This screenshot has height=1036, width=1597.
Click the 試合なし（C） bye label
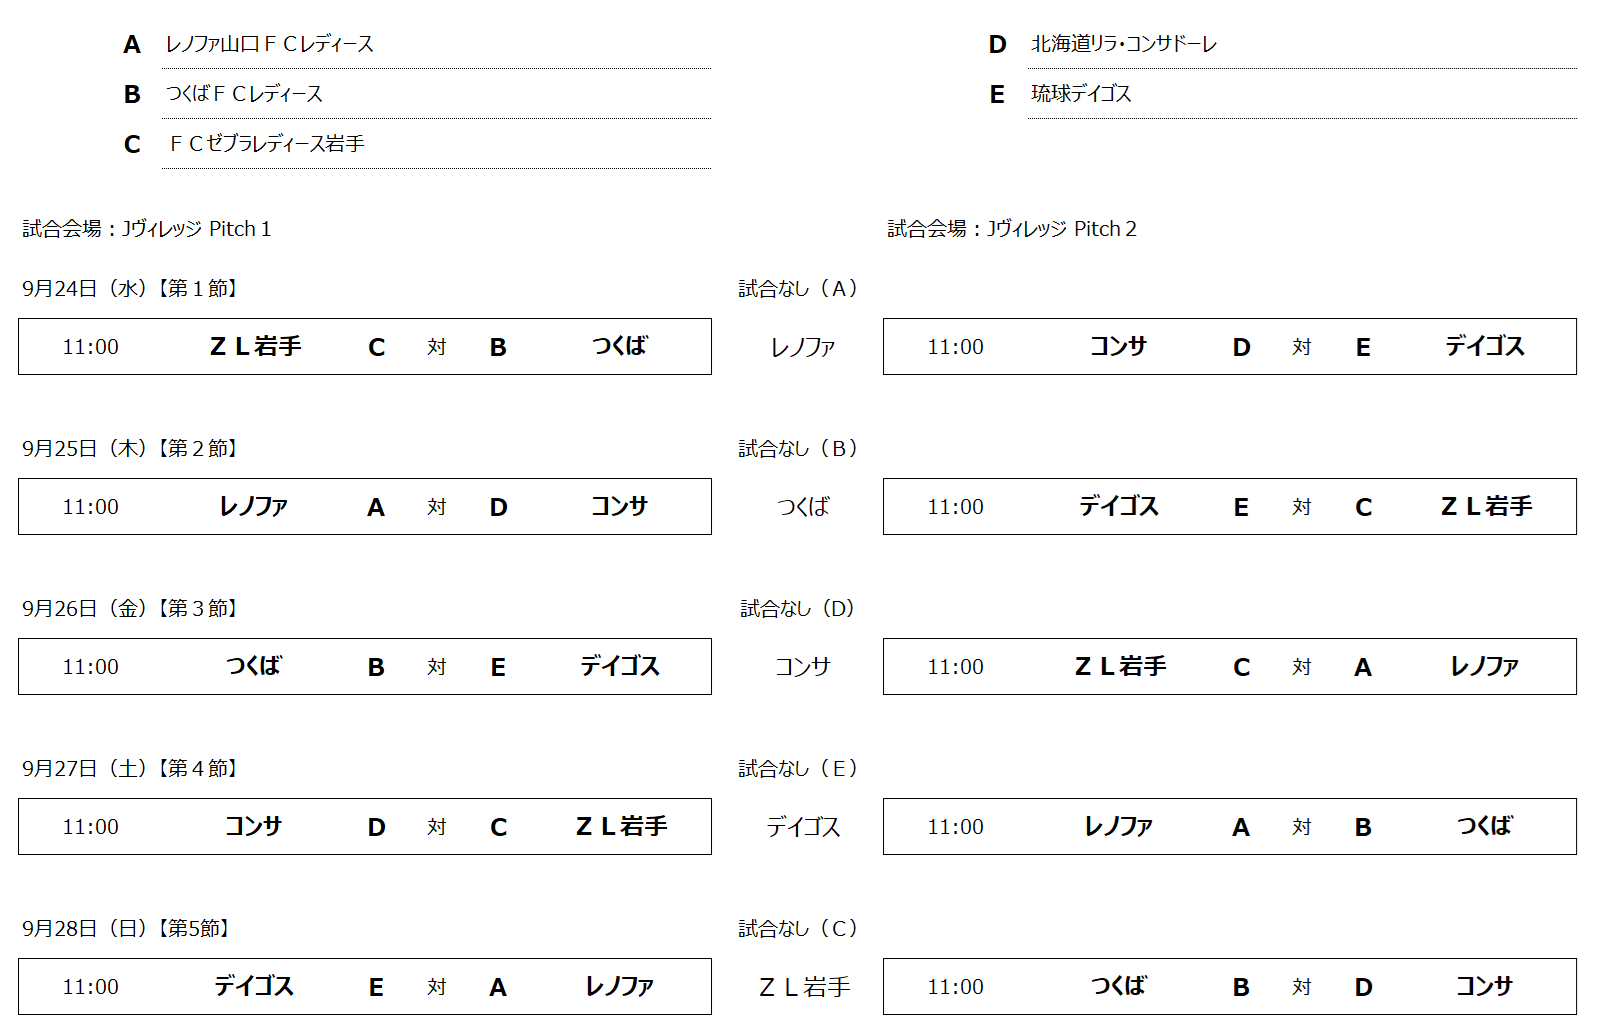pos(798,929)
